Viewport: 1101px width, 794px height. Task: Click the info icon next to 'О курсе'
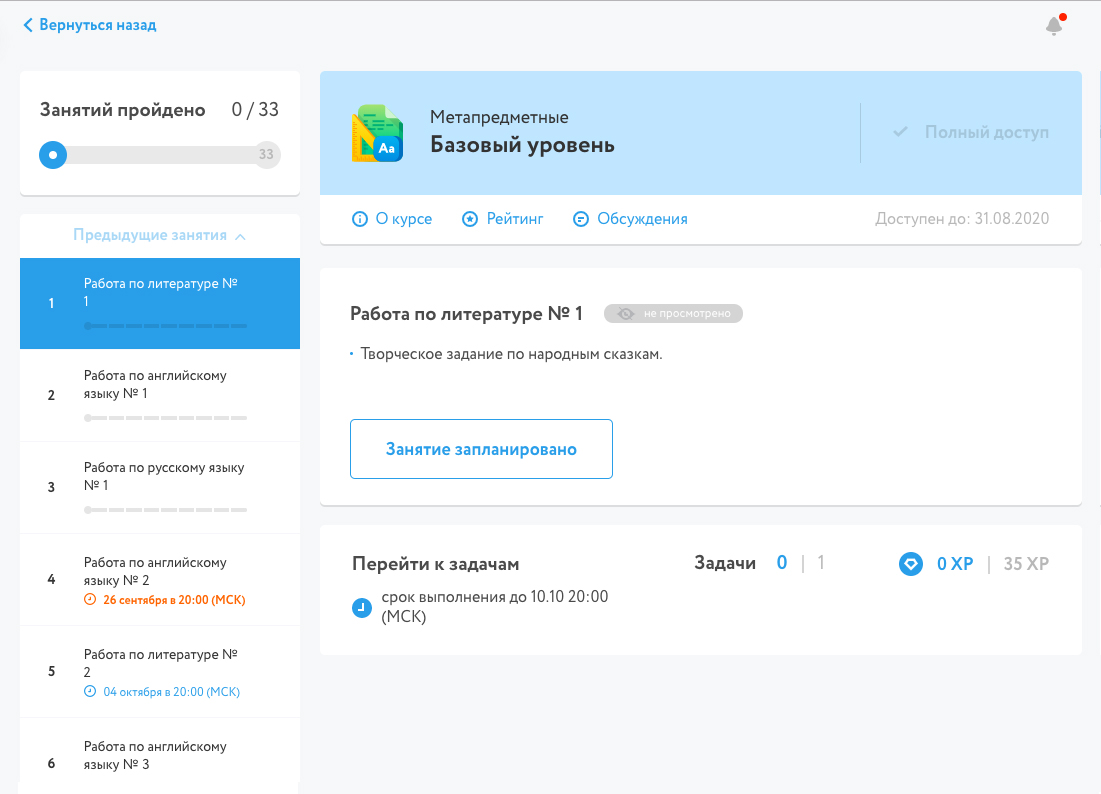tap(360, 219)
